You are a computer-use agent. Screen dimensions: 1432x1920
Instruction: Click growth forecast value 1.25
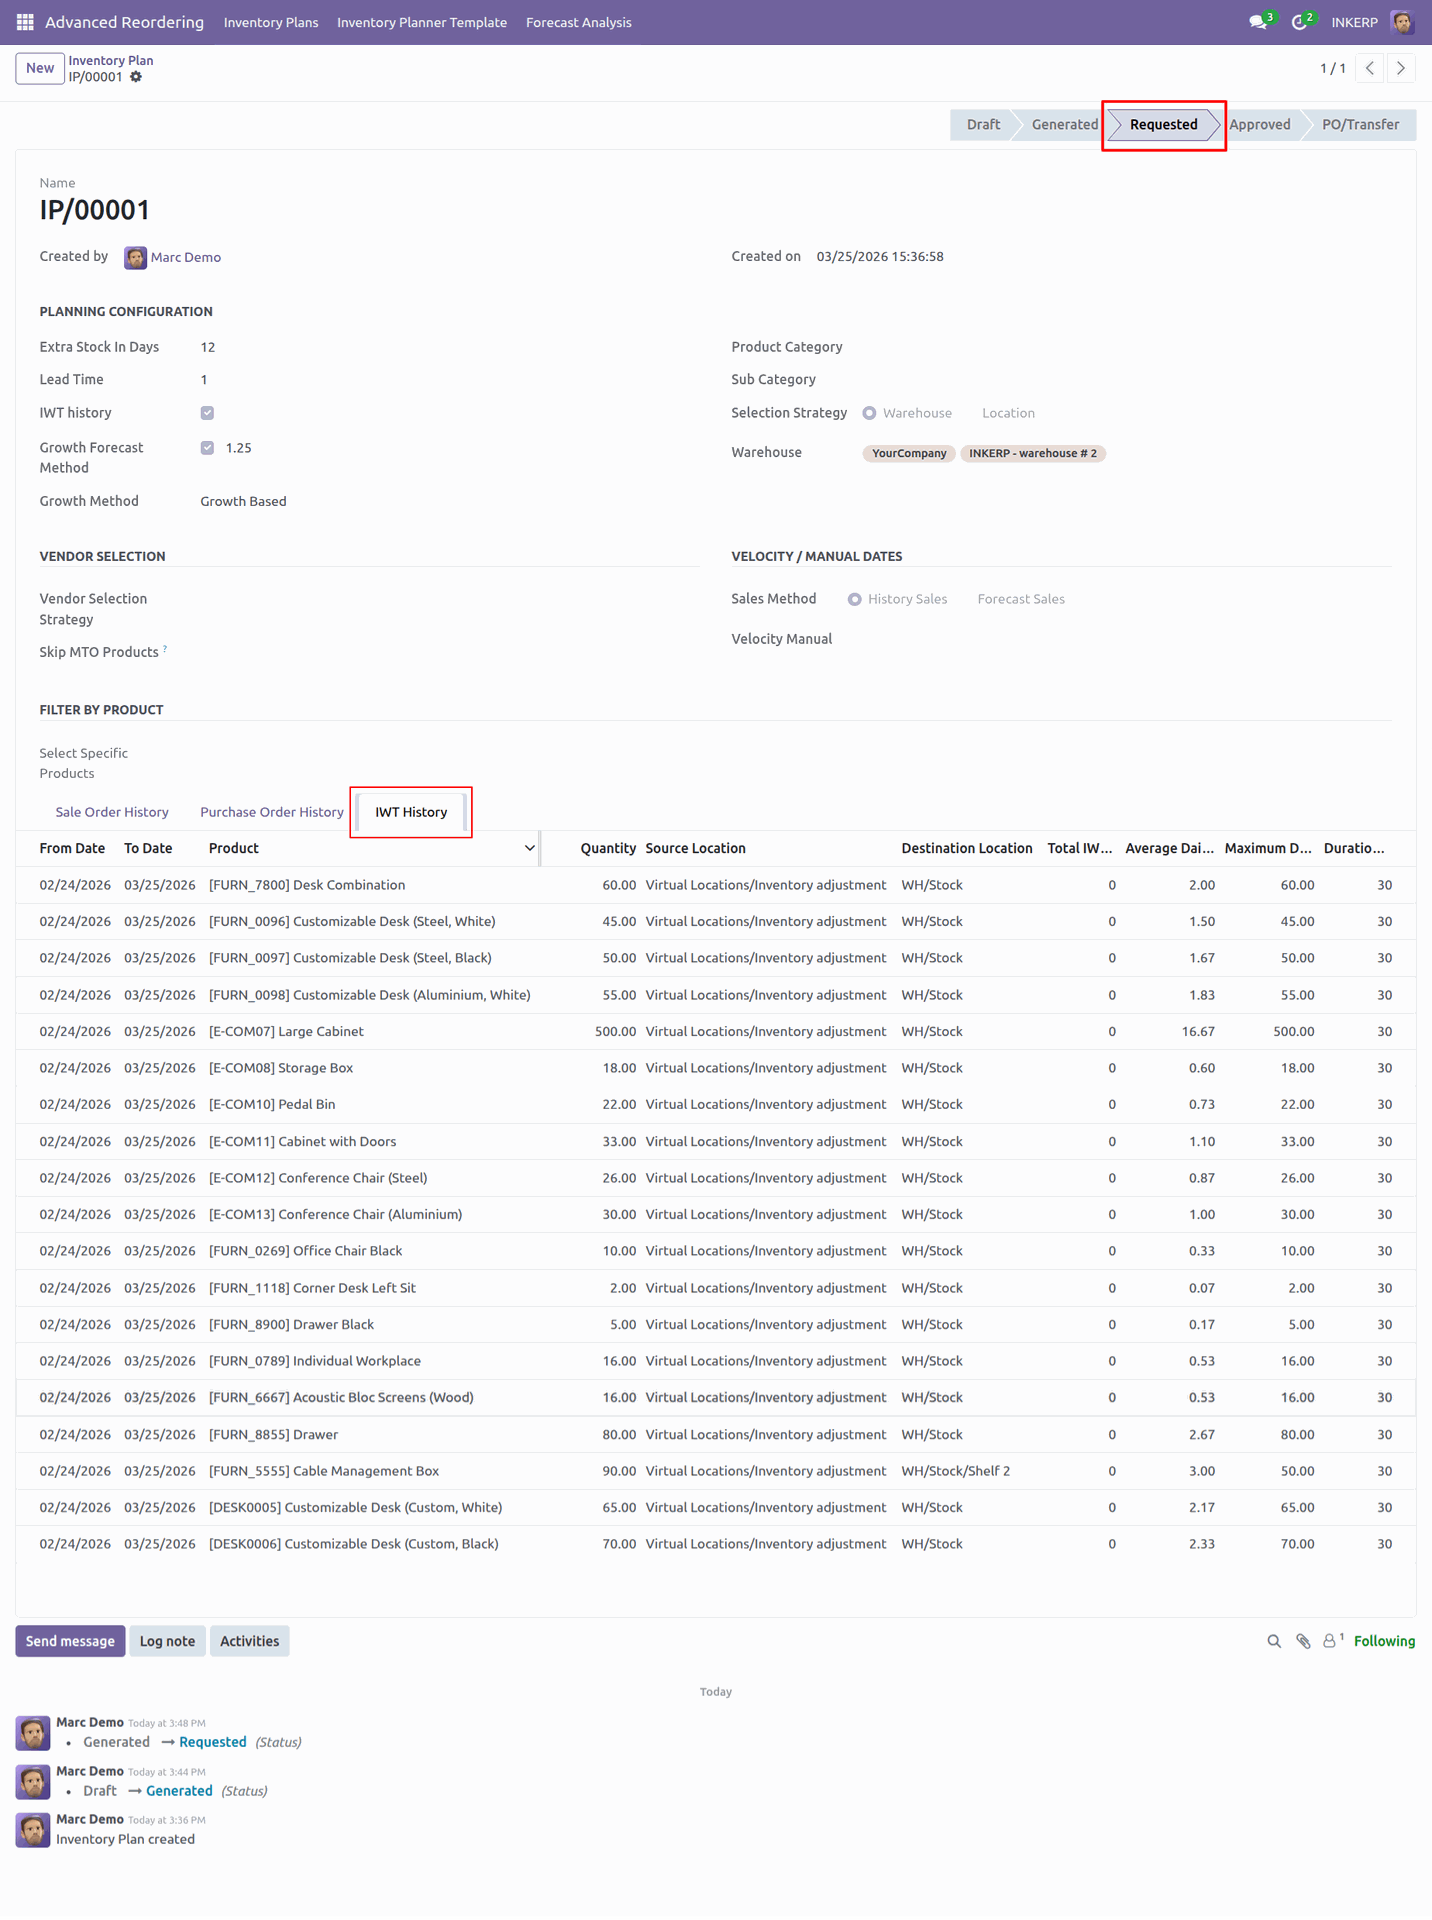point(239,448)
